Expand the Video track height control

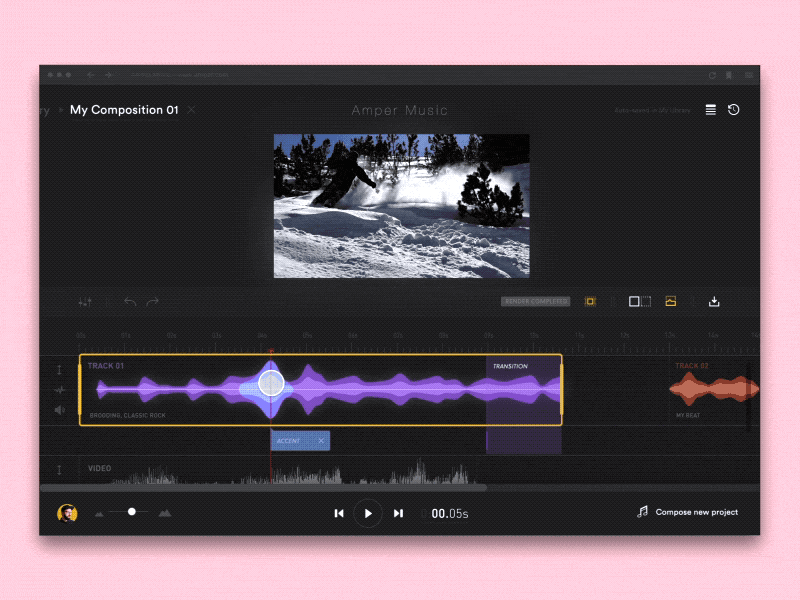pos(59,468)
